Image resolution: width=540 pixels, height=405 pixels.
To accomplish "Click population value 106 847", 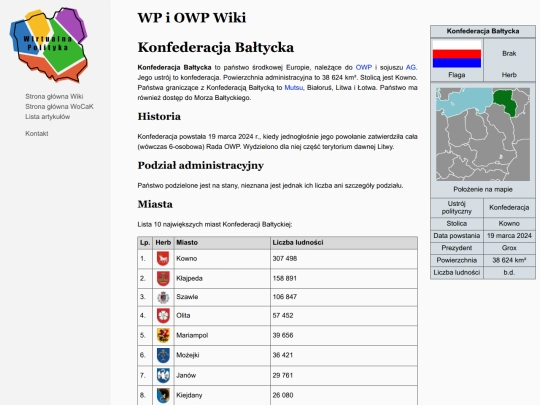I will tap(284, 297).
